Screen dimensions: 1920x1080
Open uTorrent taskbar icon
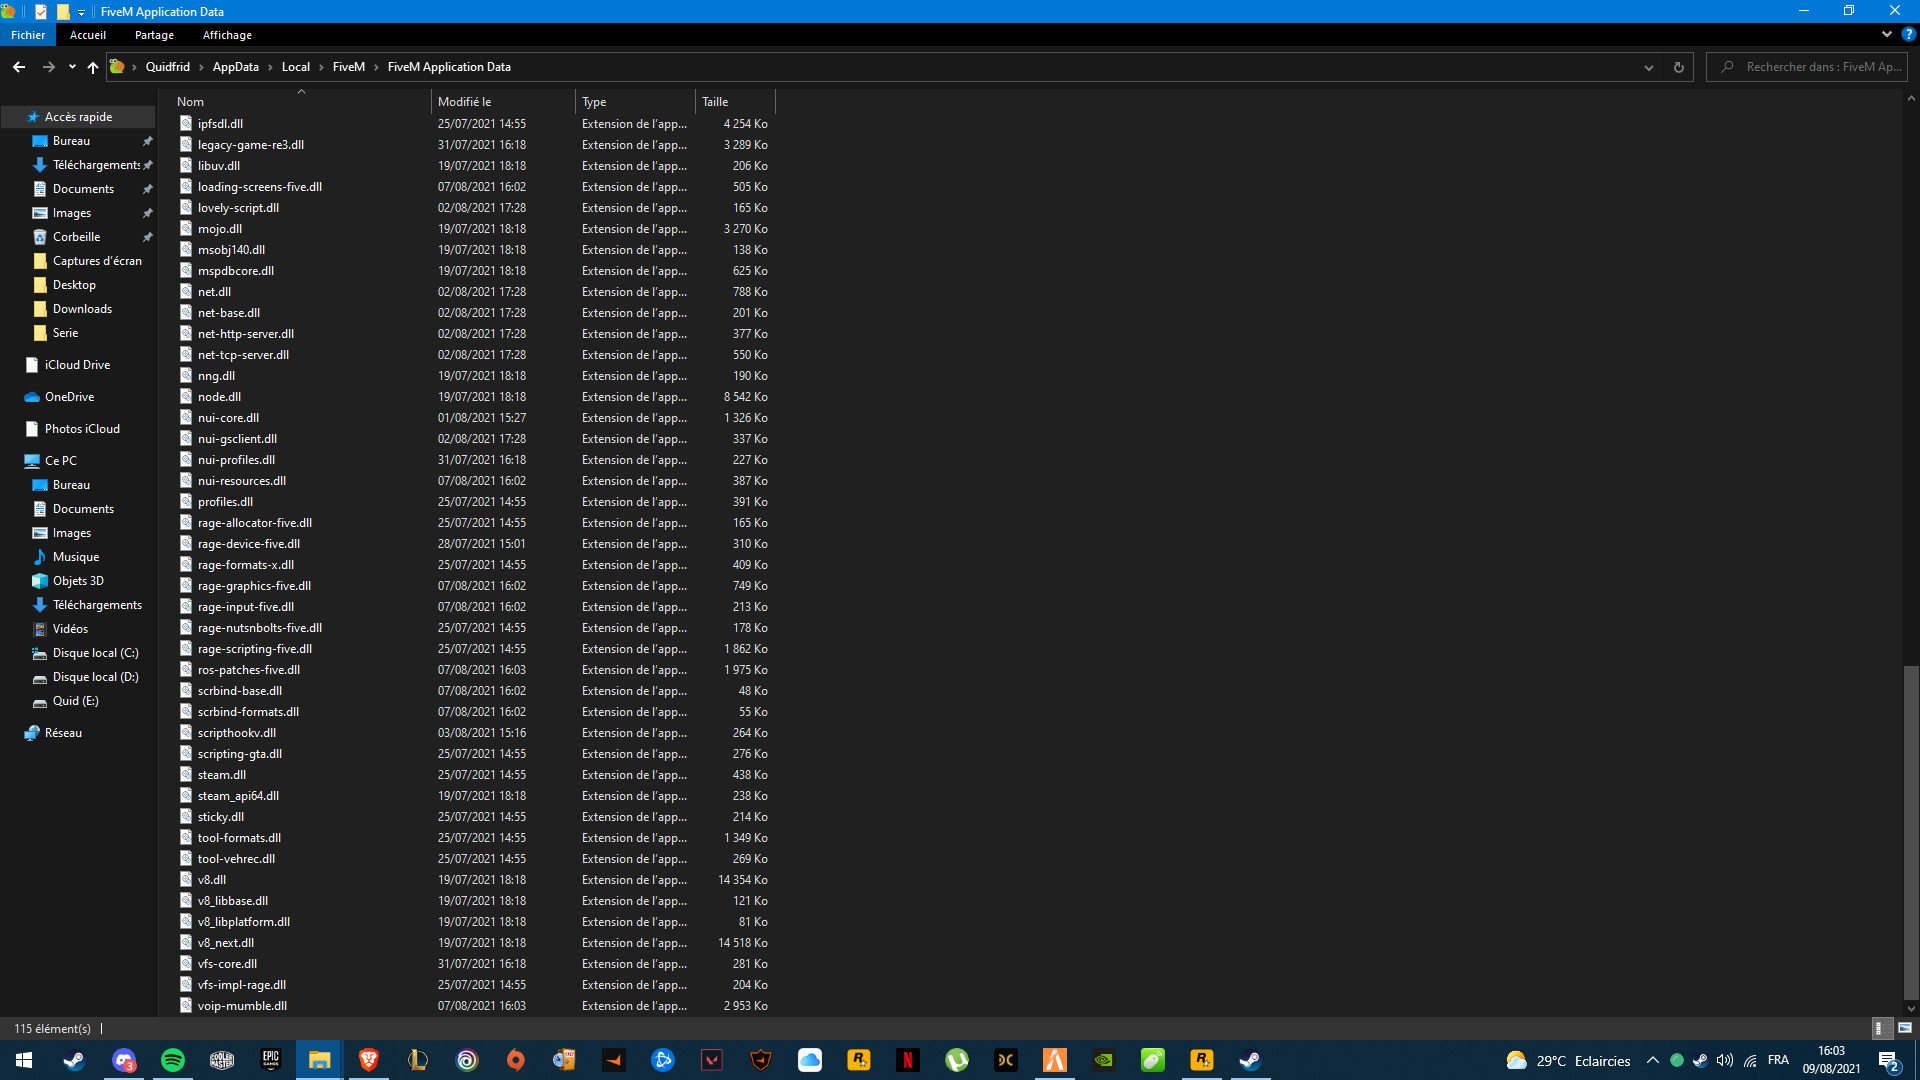[957, 1060]
